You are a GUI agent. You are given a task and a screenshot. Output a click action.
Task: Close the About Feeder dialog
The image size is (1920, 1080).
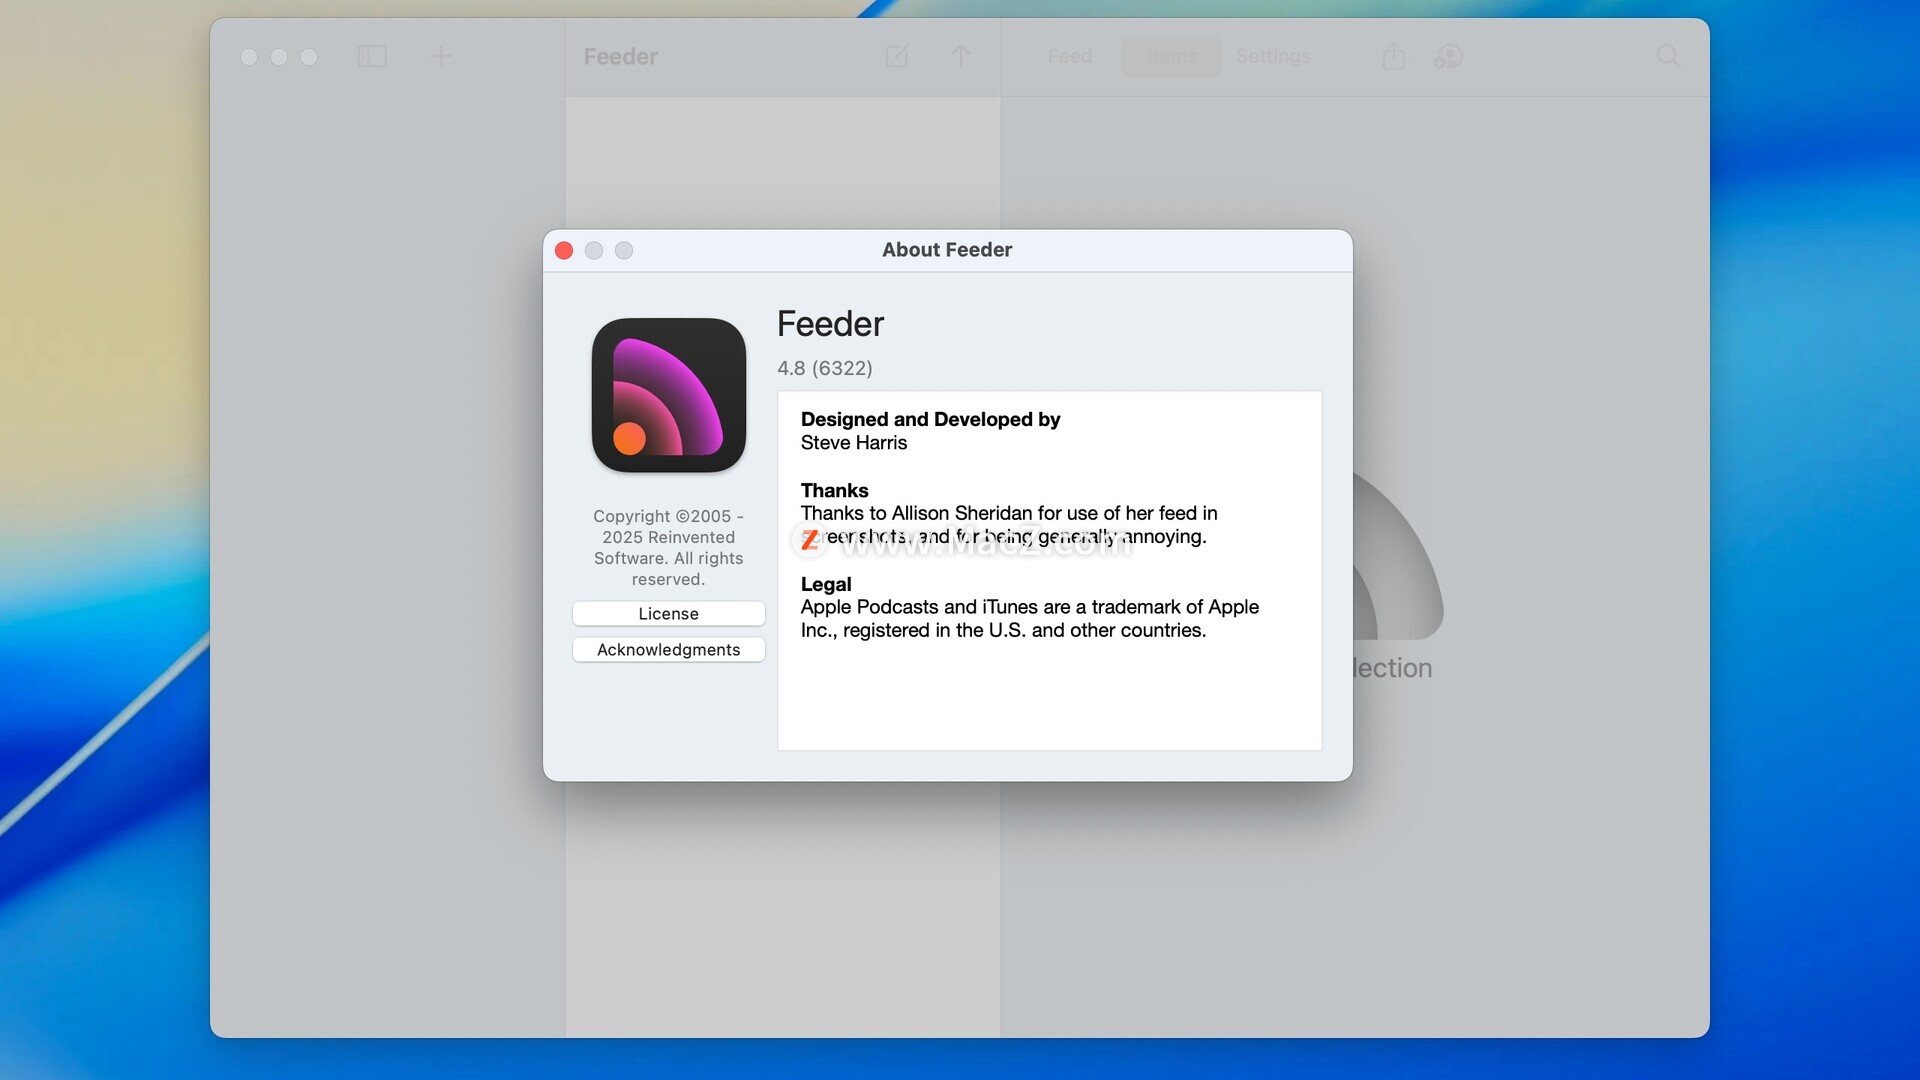[x=564, y=250]
